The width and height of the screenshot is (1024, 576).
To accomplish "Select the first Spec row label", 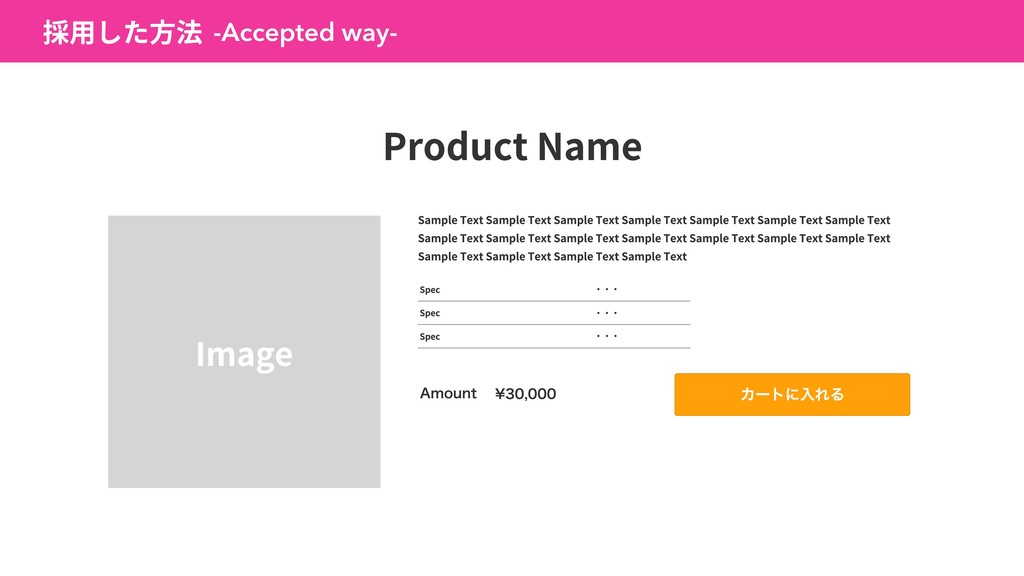I will pos(430,290).
